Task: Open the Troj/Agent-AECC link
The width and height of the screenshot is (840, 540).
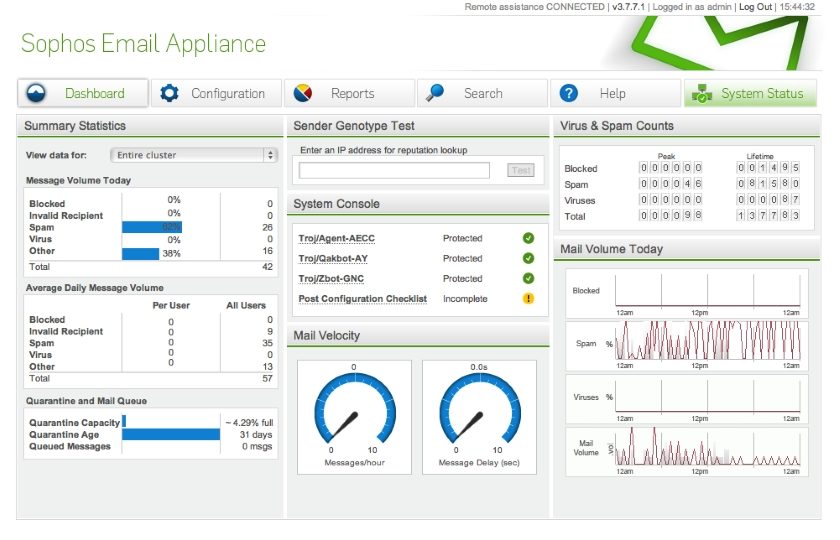Action: click(336, 238)
